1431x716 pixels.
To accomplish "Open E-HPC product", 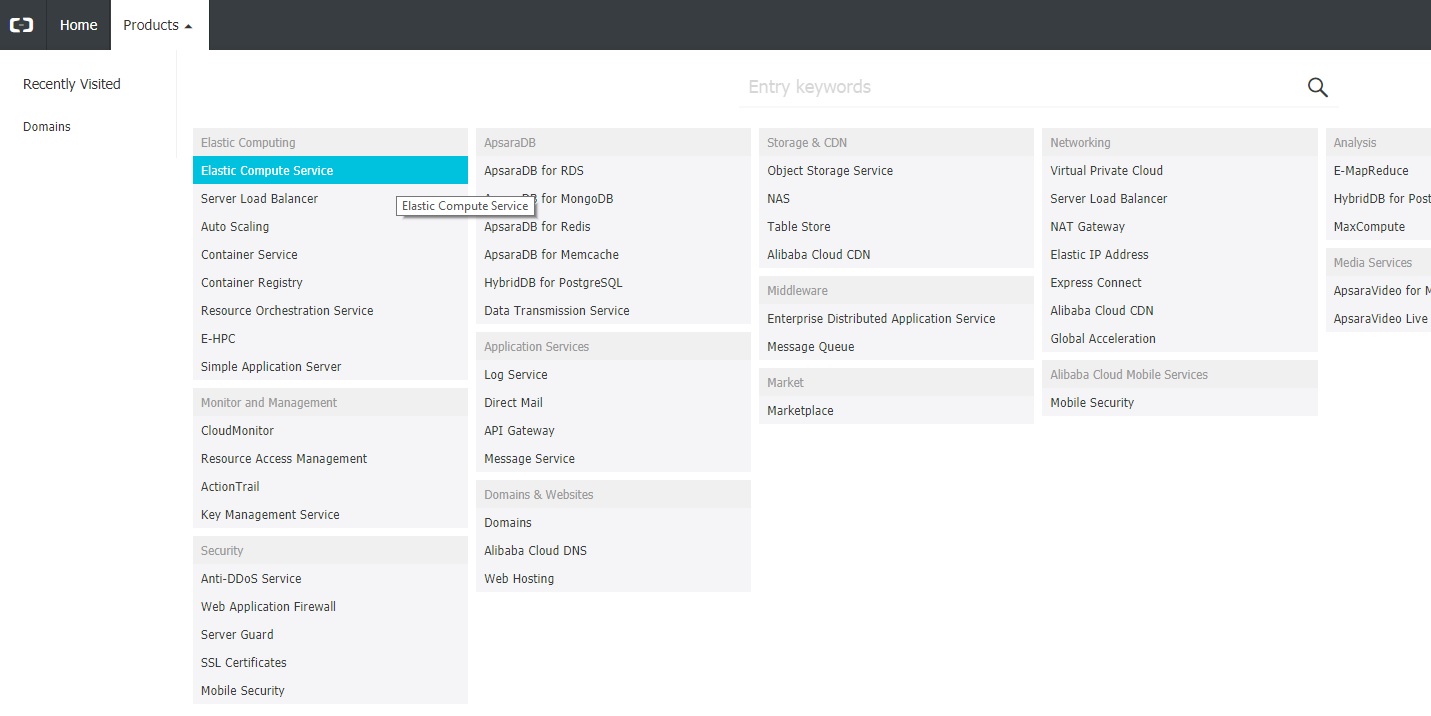I will (x=330, y=338).
